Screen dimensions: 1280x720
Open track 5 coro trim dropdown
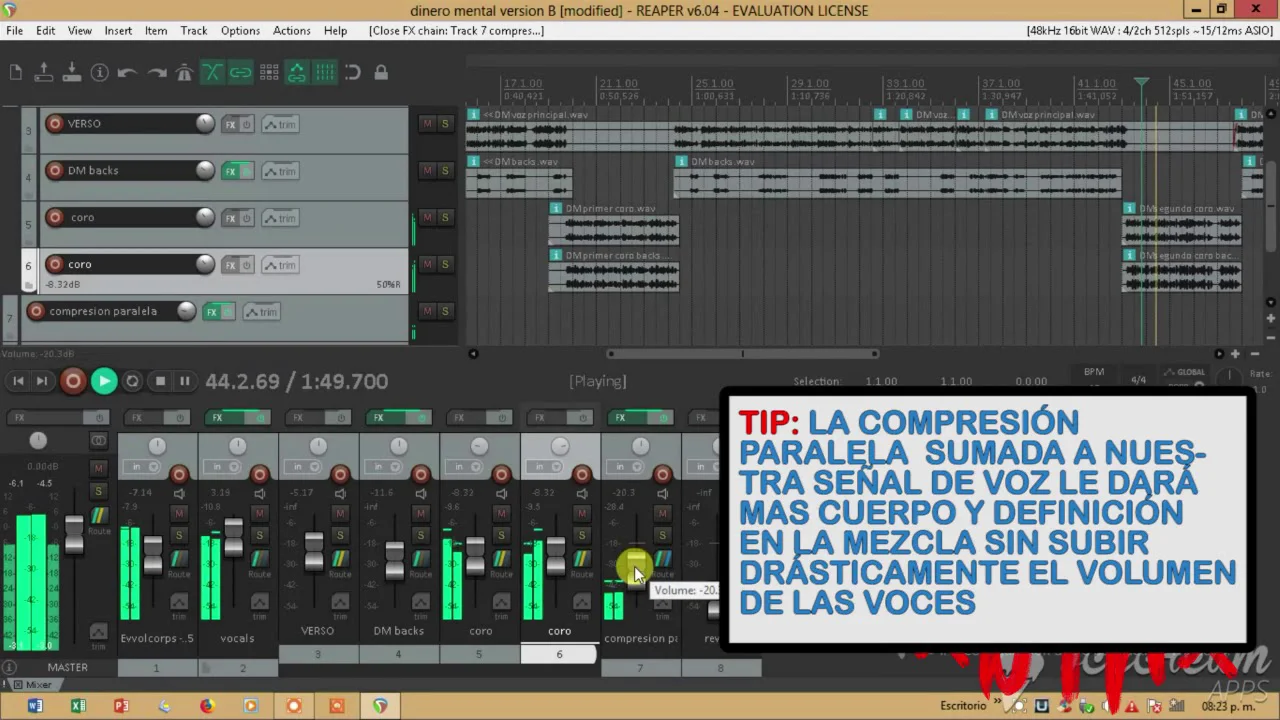click(x=280, y=218)
